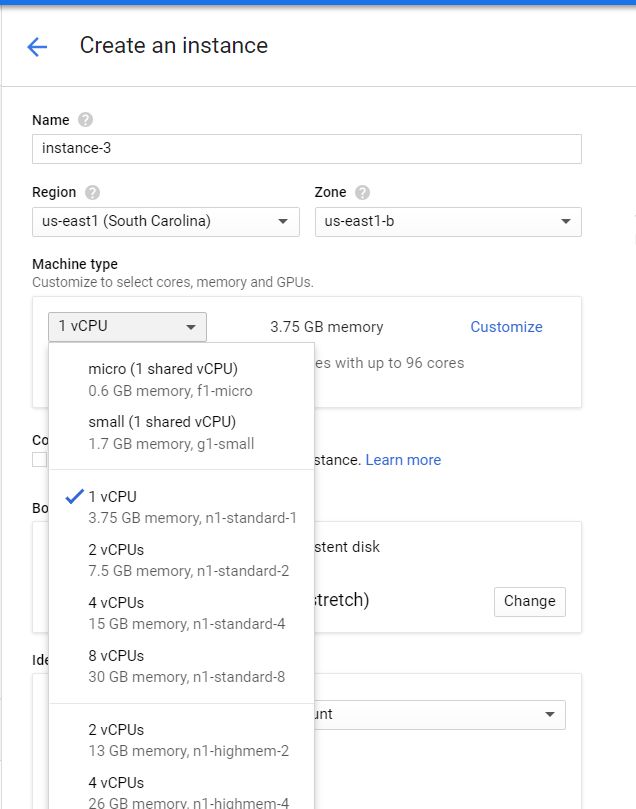Click the help icon next to Name

[85, 120]
